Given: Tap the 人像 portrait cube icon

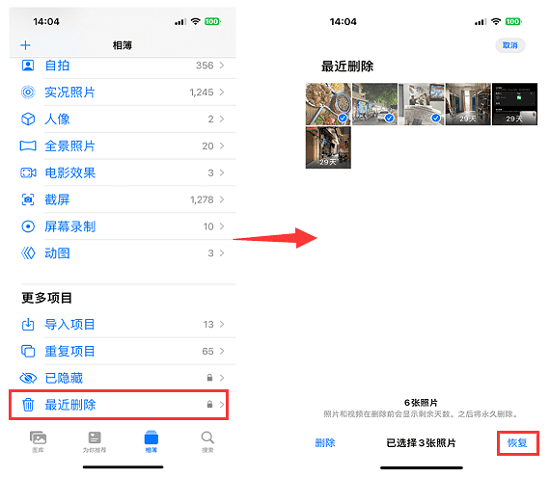Looking at the screenshot, I should pos(28,119).
